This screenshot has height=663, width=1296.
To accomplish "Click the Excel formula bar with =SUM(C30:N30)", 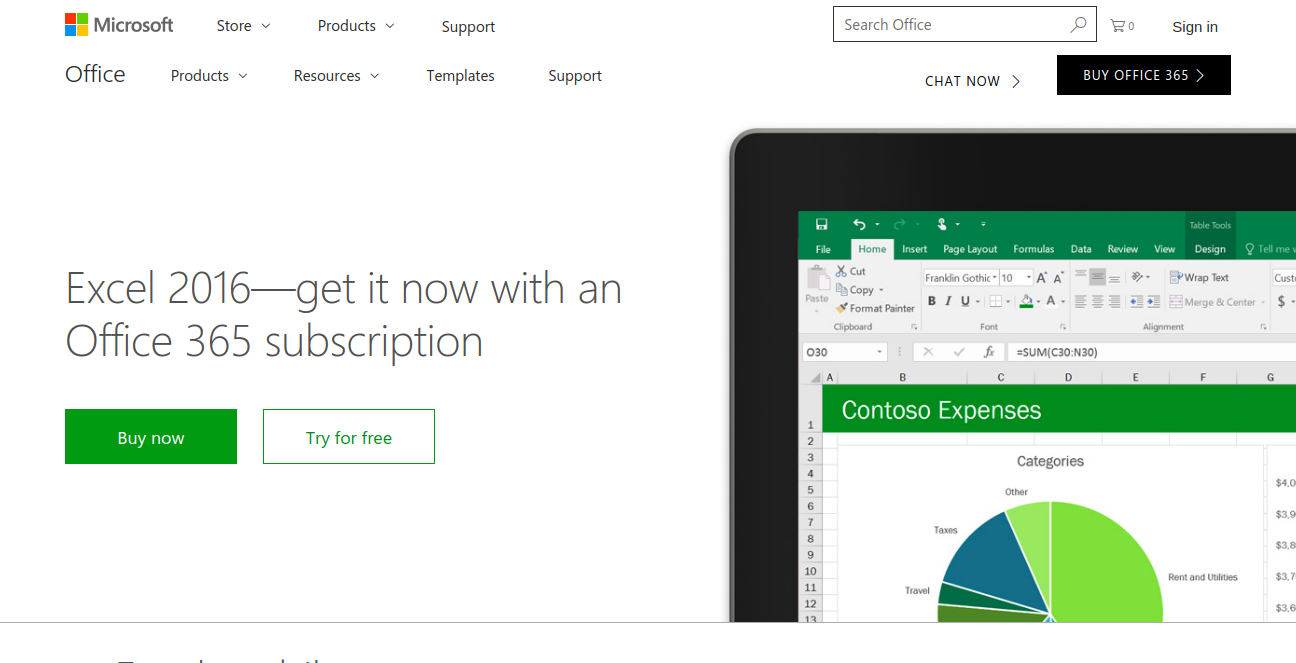I will pyautogui.click(x=1153, y=352).
